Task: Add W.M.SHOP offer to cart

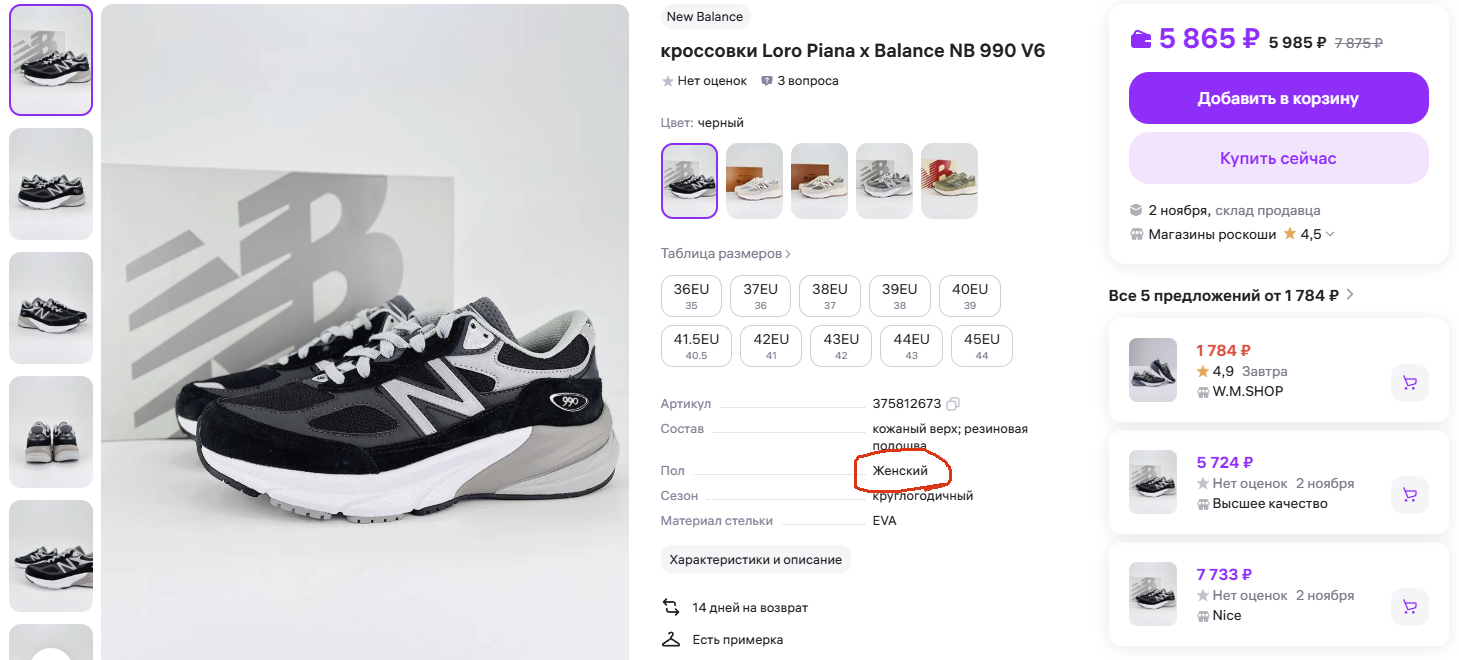Action: point(1409,383)
